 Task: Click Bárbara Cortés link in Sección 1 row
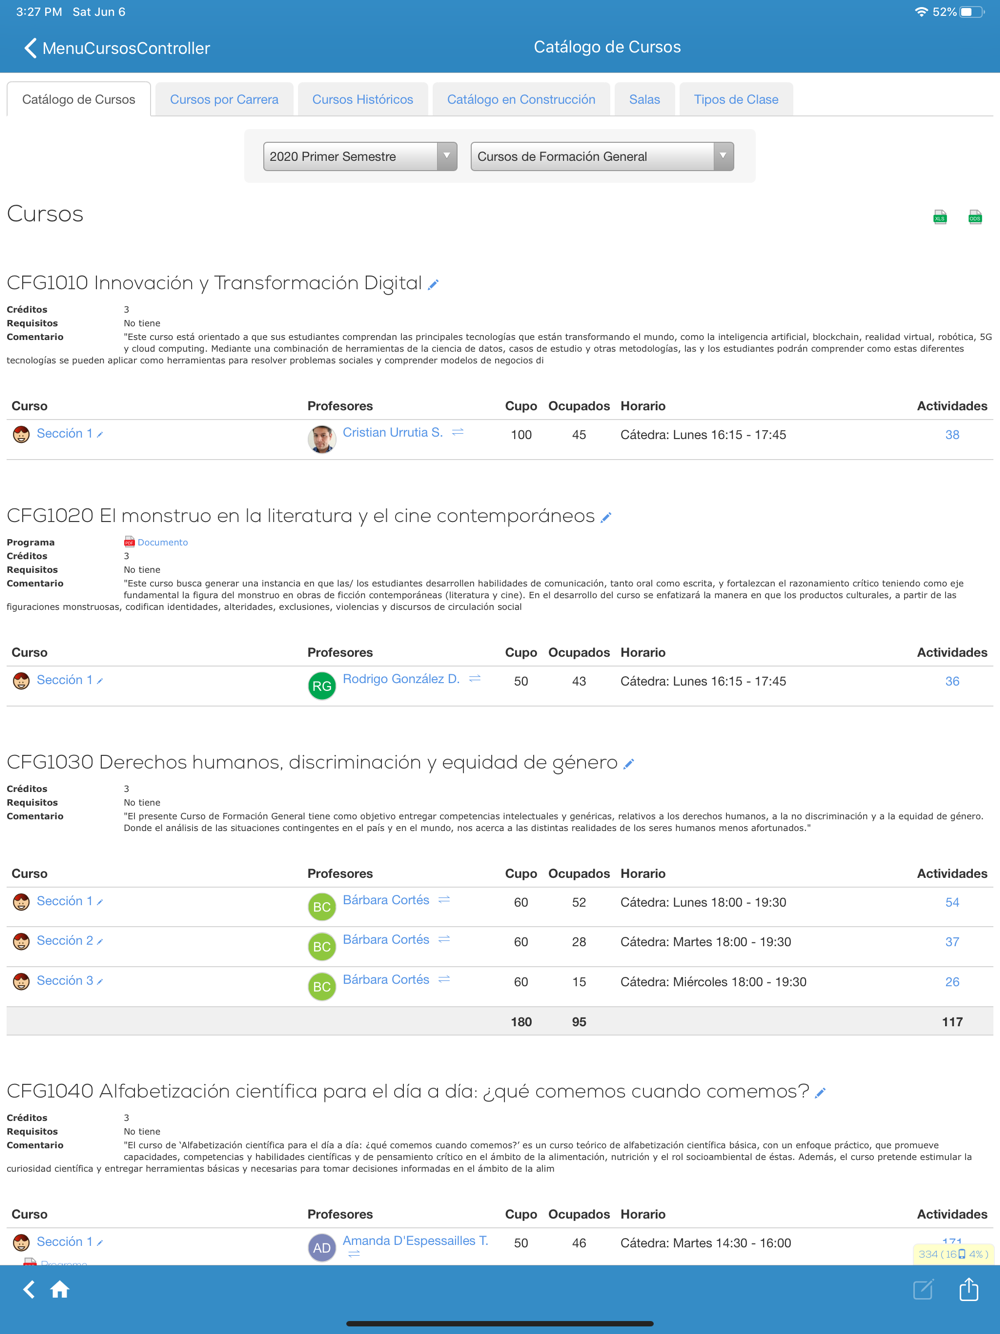point(386,899)
